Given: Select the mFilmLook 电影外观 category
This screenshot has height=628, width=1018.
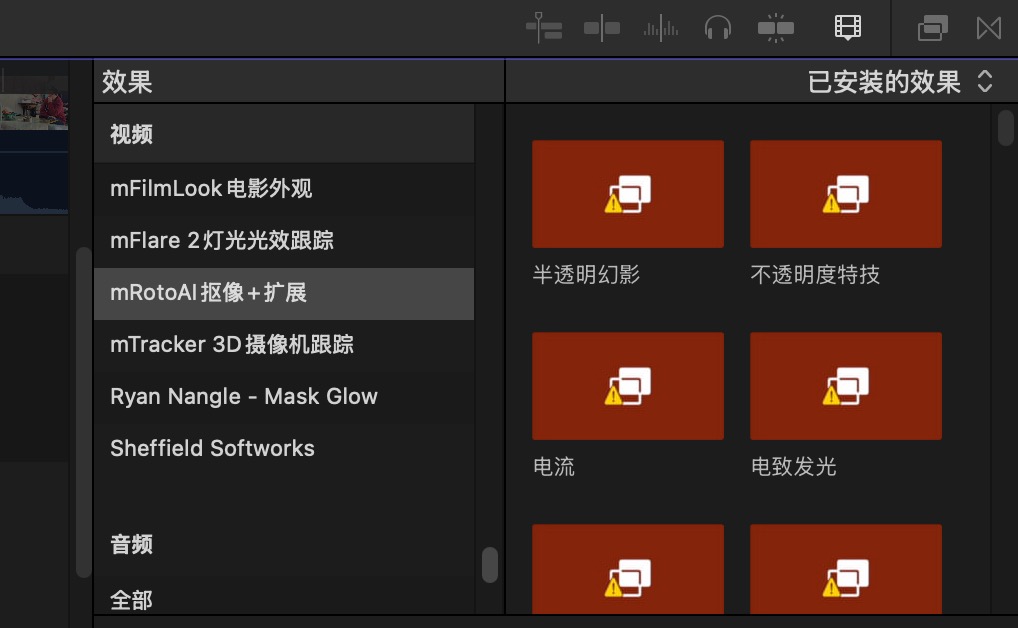Looking at the screenshot, I should (211, 189).
